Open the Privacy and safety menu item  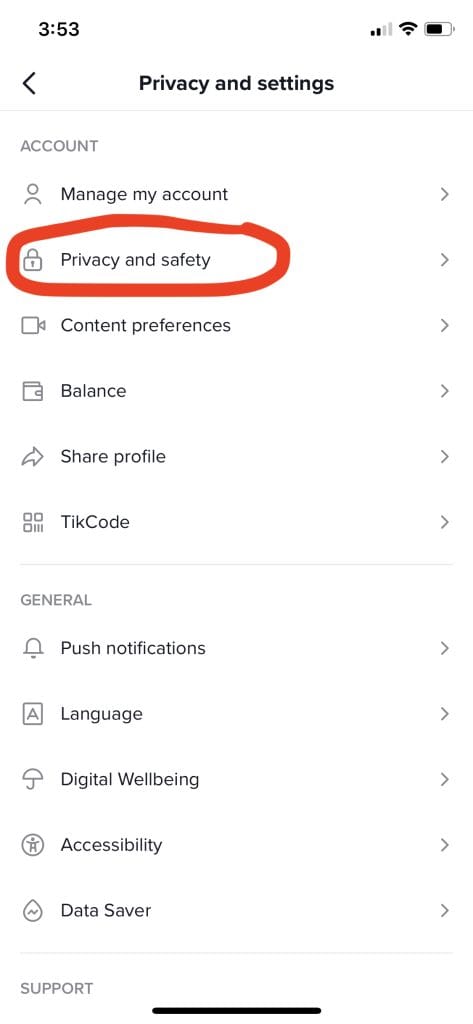[x=236, y=260]
